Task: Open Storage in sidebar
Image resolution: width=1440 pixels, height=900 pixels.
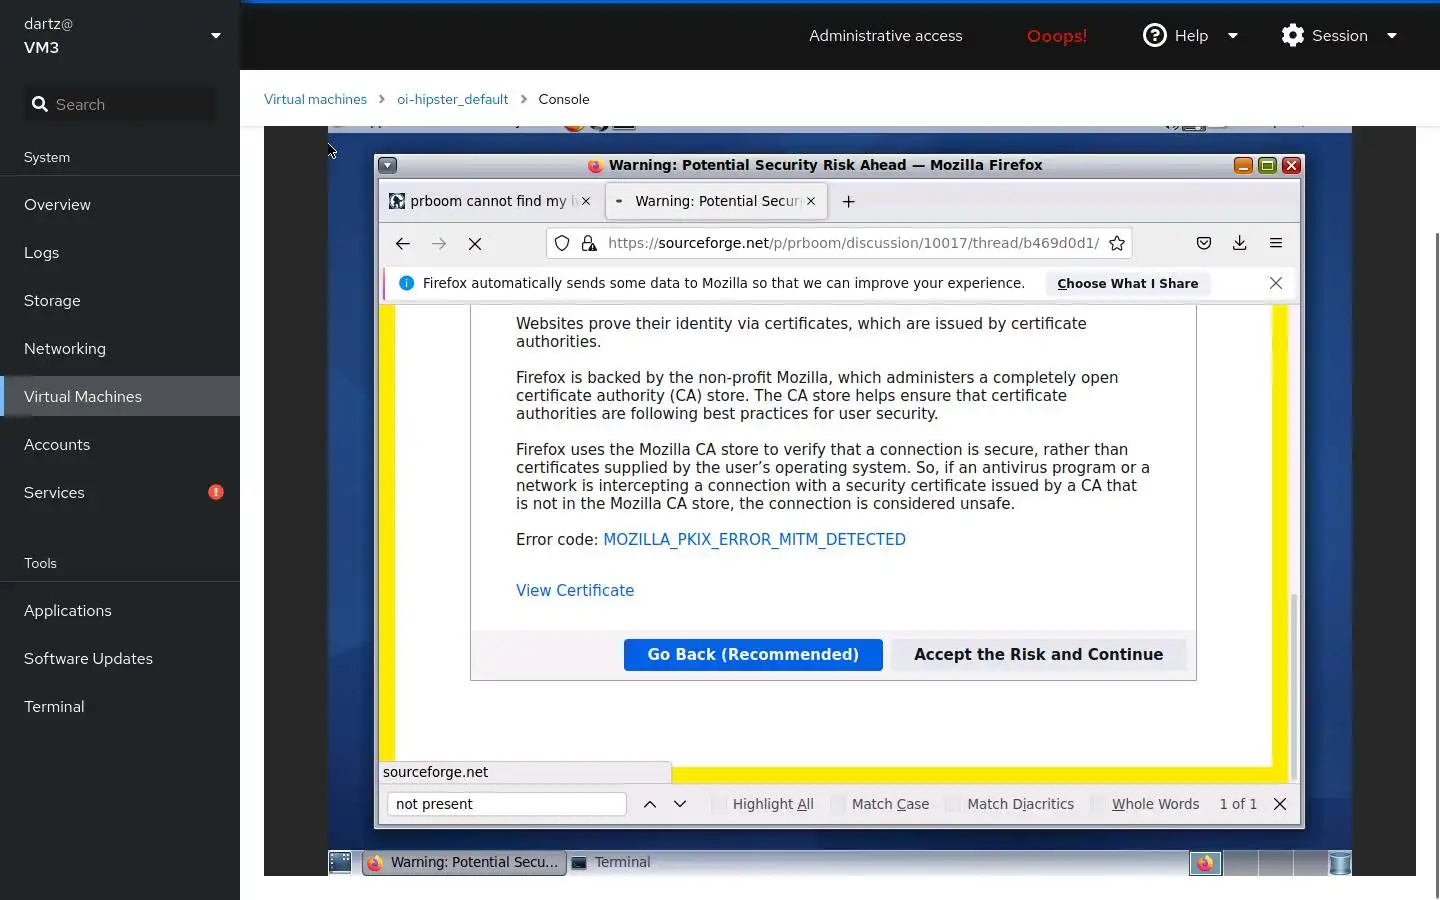Action: click(120, 300)
